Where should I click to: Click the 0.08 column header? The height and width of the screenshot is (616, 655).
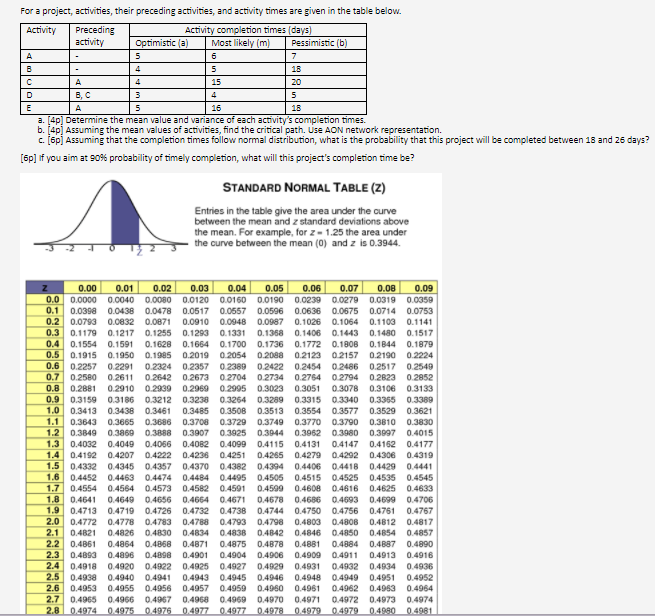[382, 288]
